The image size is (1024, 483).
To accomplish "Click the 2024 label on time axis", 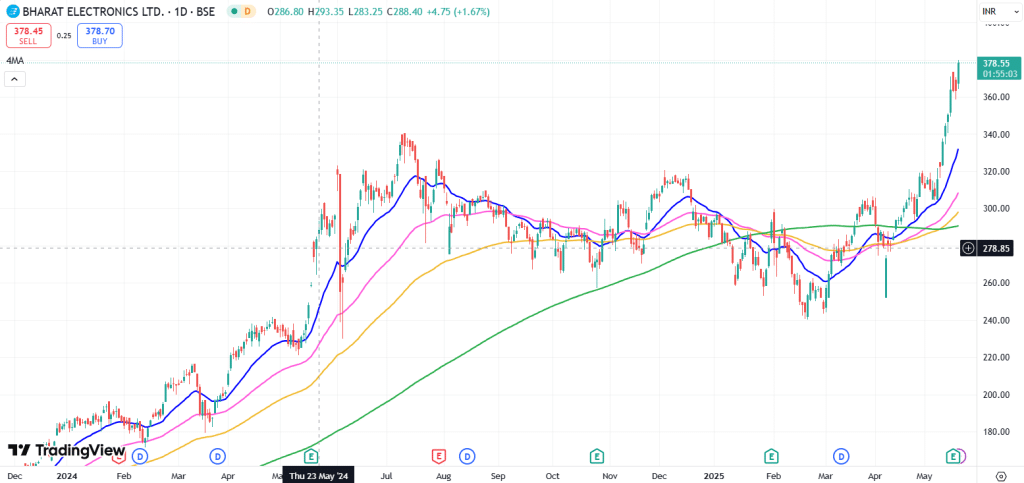I will (x=67, y=476).
